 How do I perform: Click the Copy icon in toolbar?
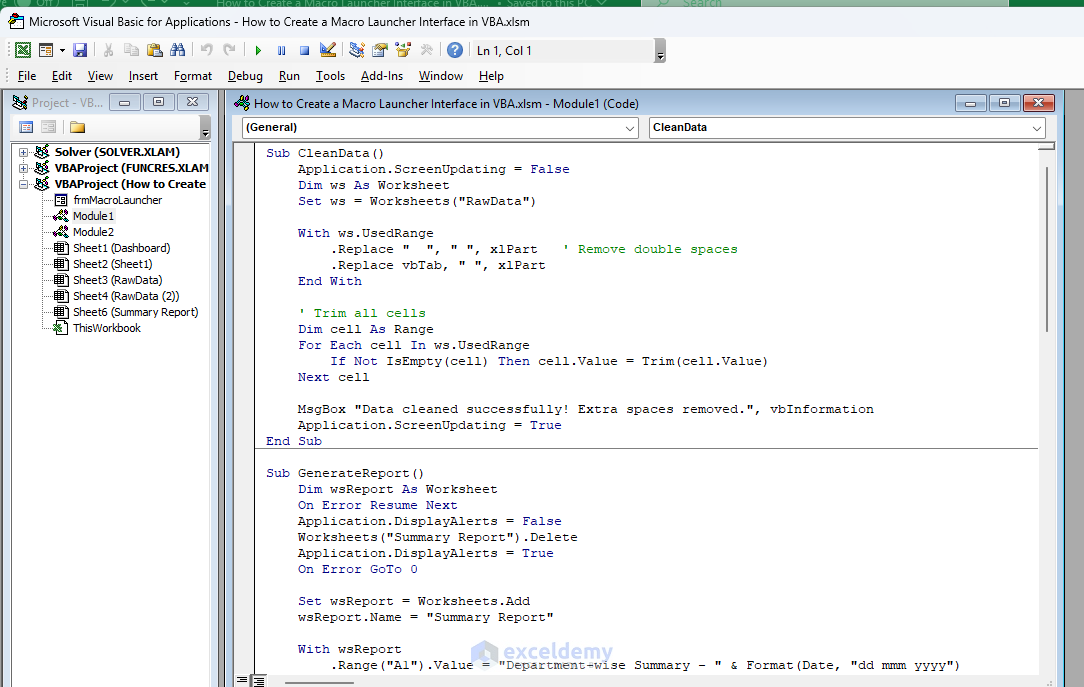point(131,50)
